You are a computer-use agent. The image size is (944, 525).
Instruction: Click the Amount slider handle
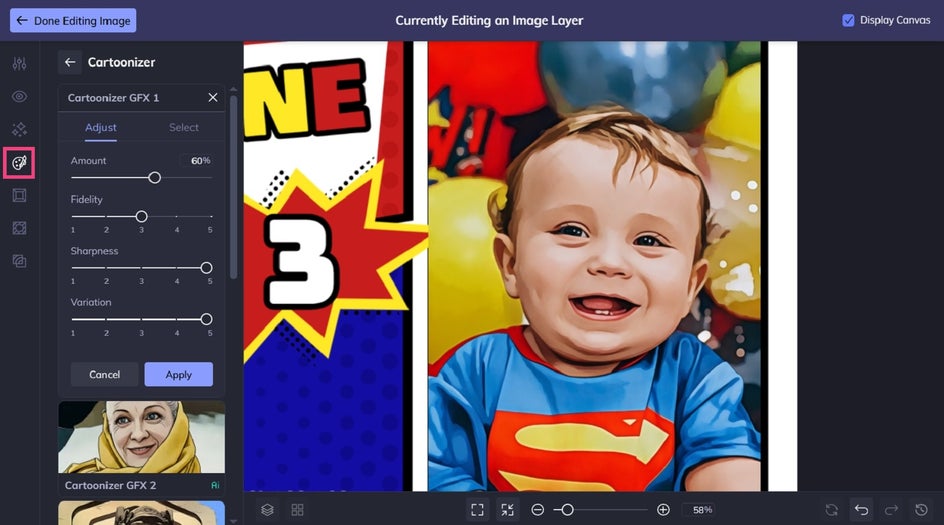[155, 178]
